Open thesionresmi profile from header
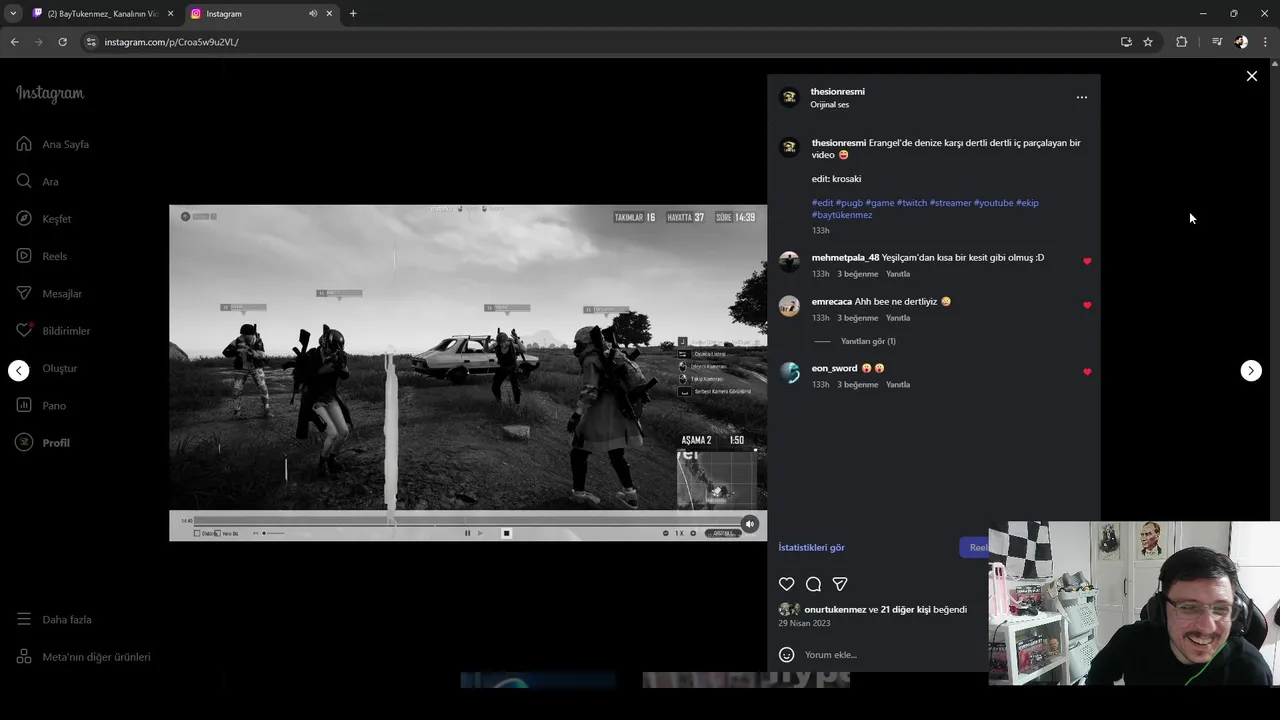 coord(838,91)
